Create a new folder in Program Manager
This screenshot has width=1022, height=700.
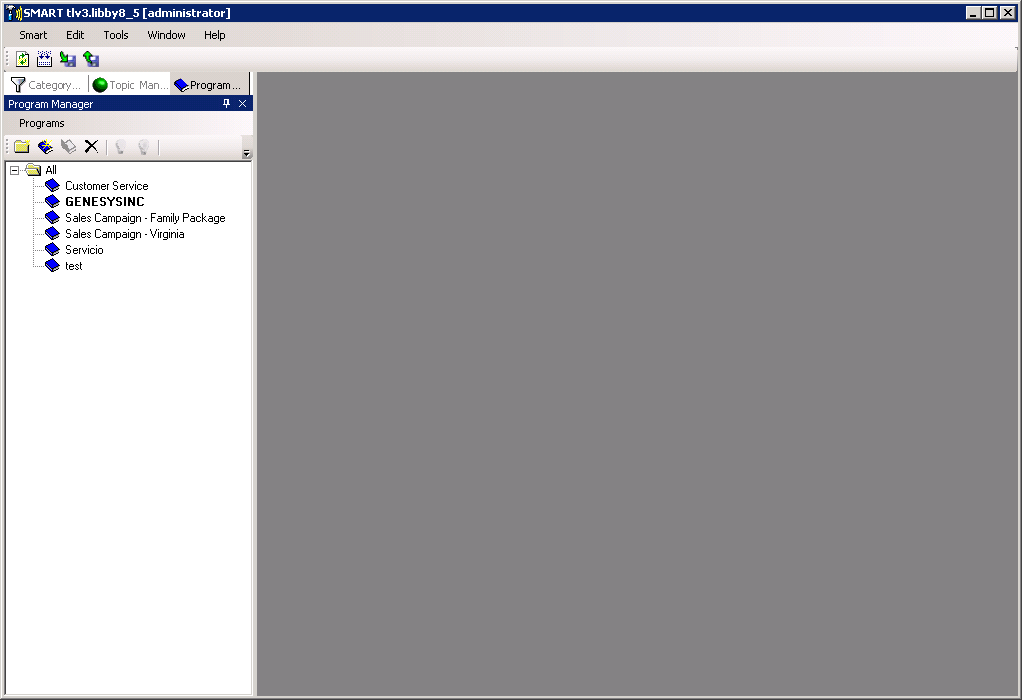click(x=21, y=147)
